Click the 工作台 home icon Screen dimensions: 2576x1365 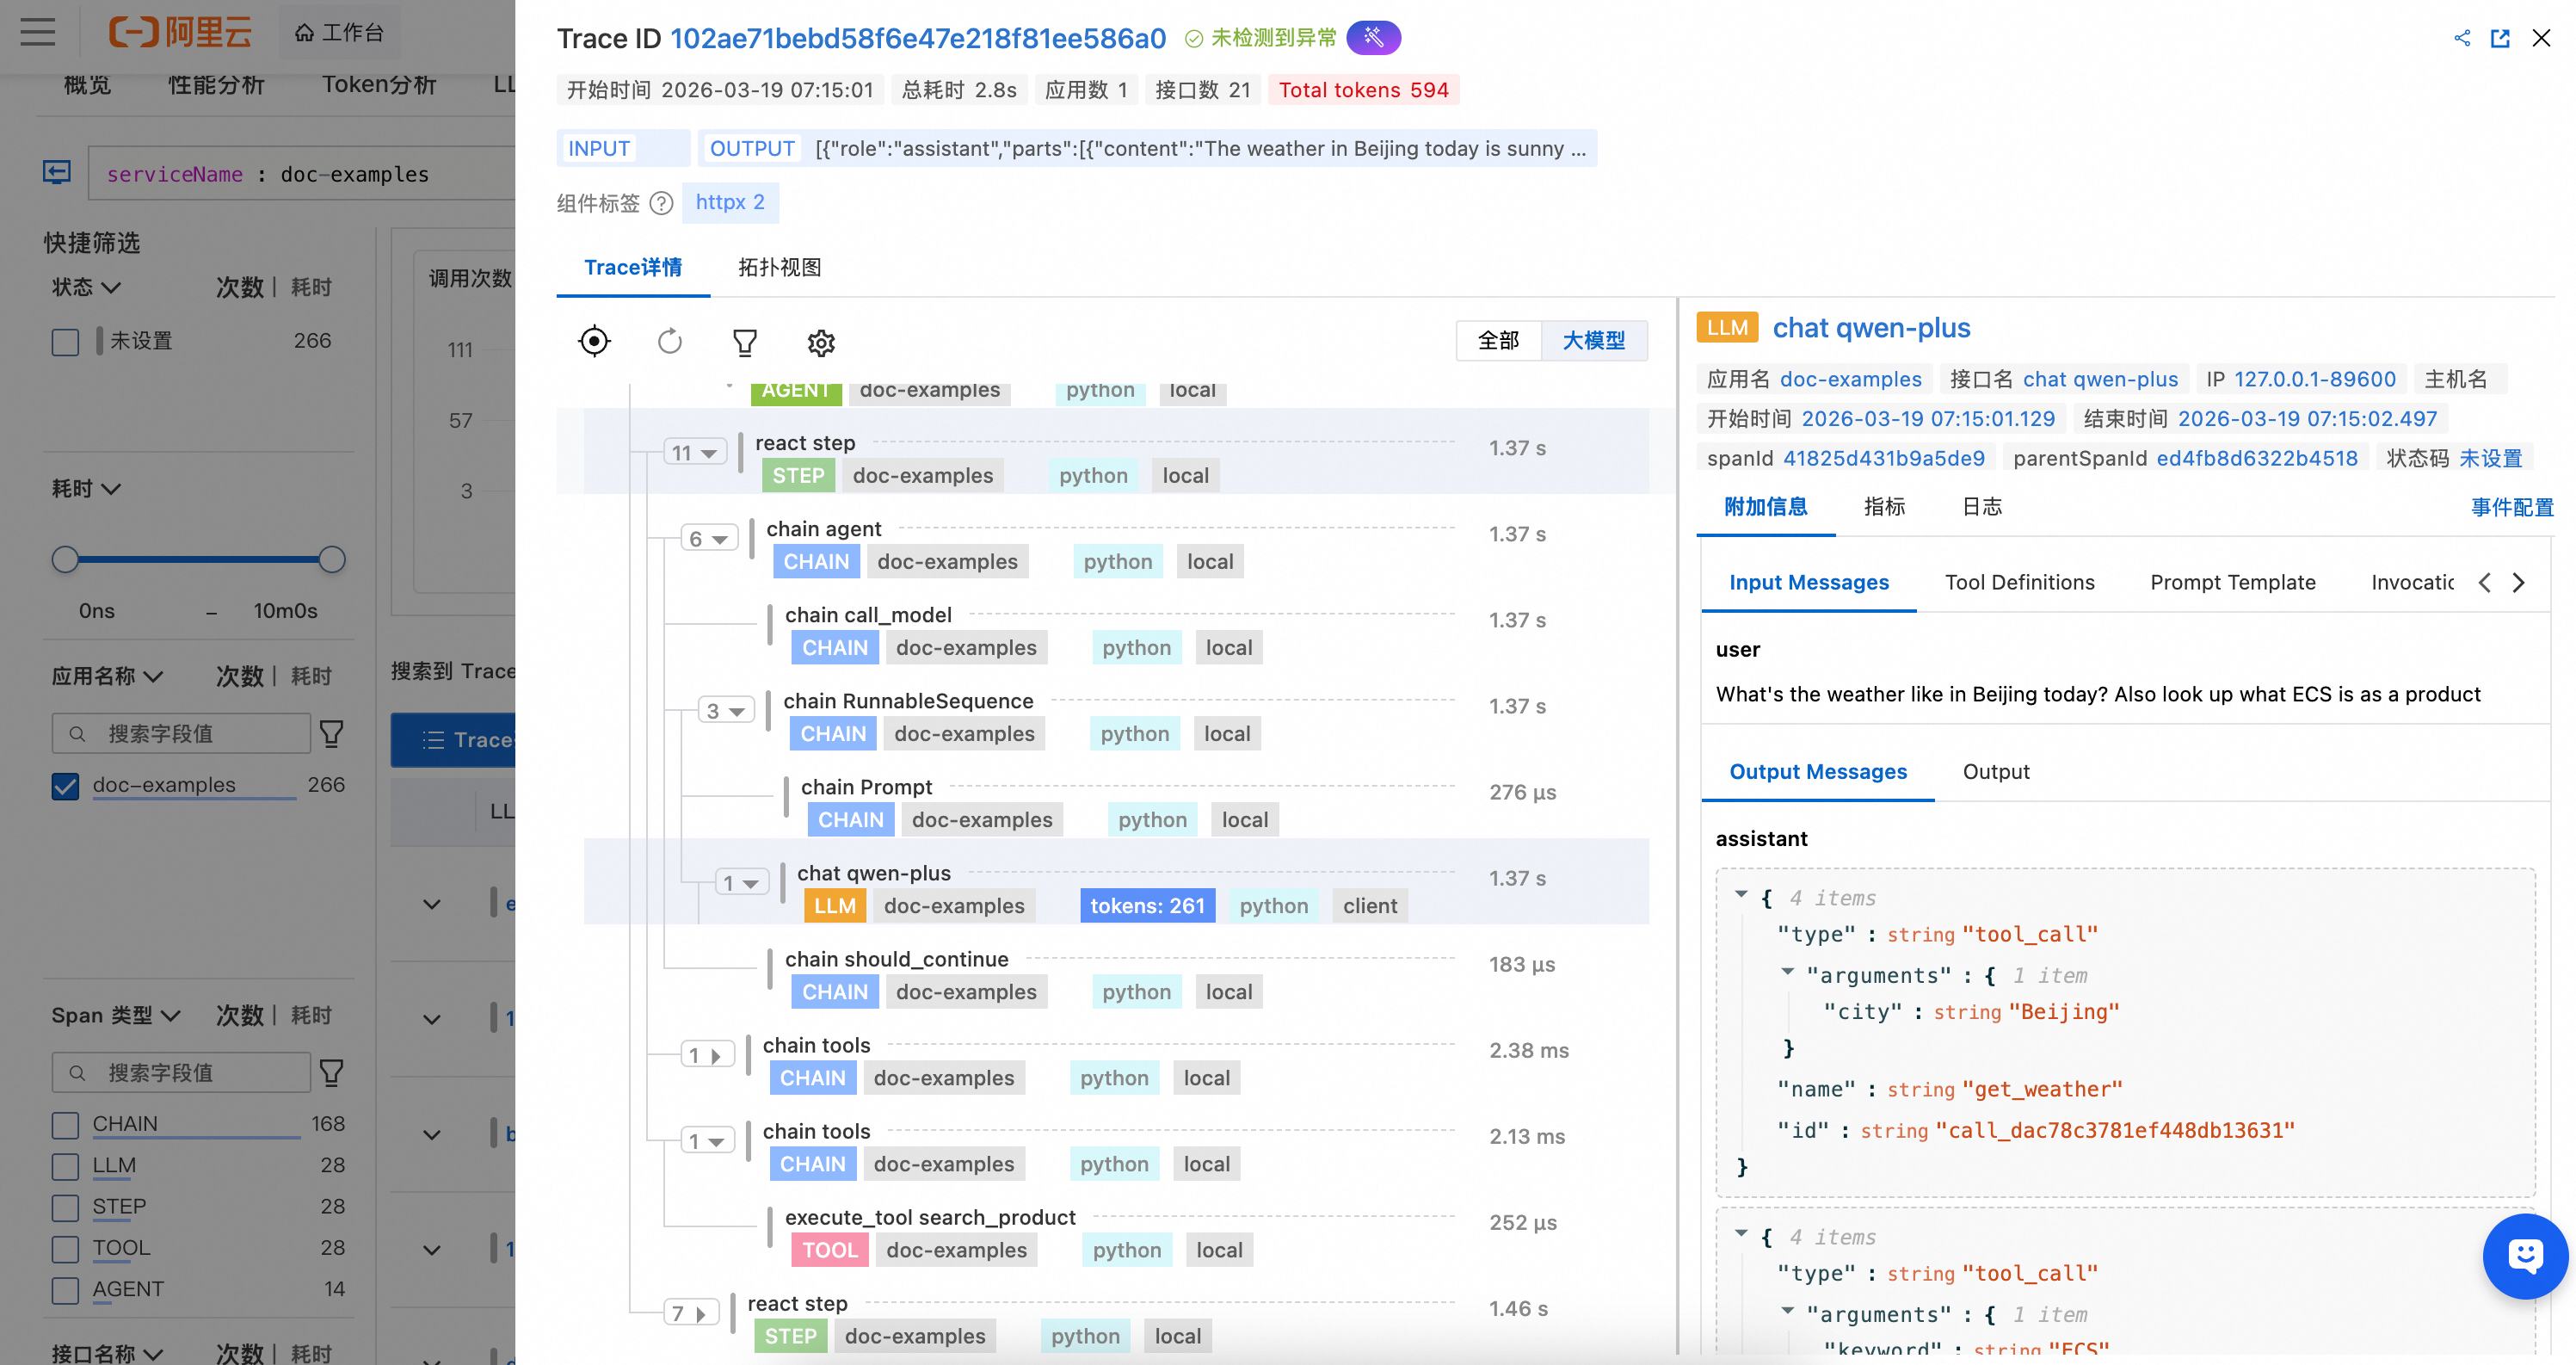pos(304,33)
